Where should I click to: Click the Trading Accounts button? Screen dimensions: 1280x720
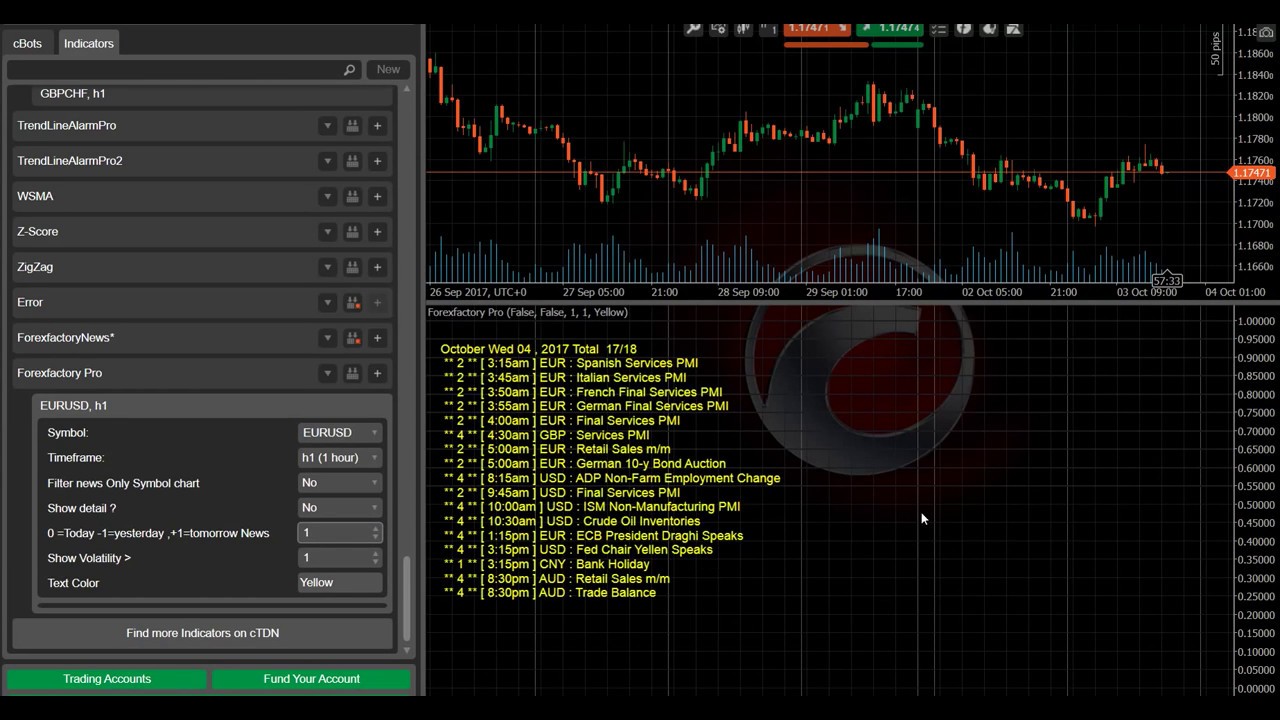click(x=107, y=679)
